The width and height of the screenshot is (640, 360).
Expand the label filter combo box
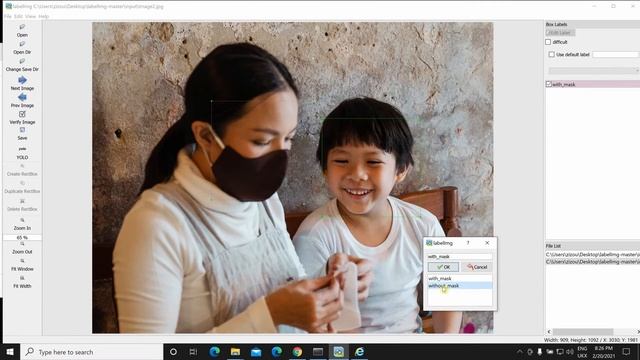pos(593,71)
